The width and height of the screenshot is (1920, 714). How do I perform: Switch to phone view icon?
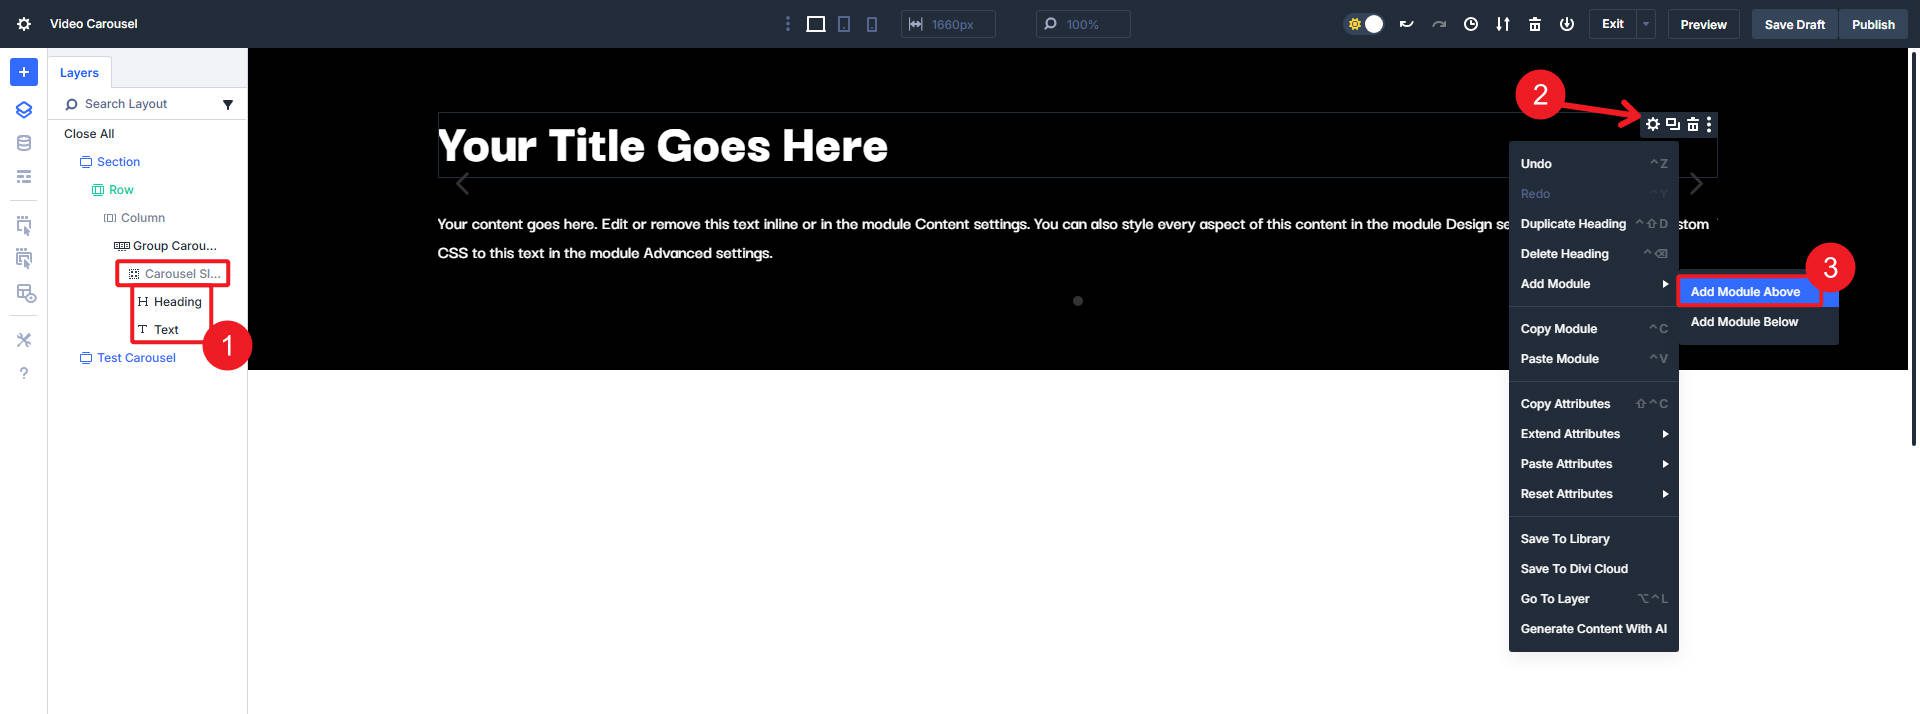(872, 24)
